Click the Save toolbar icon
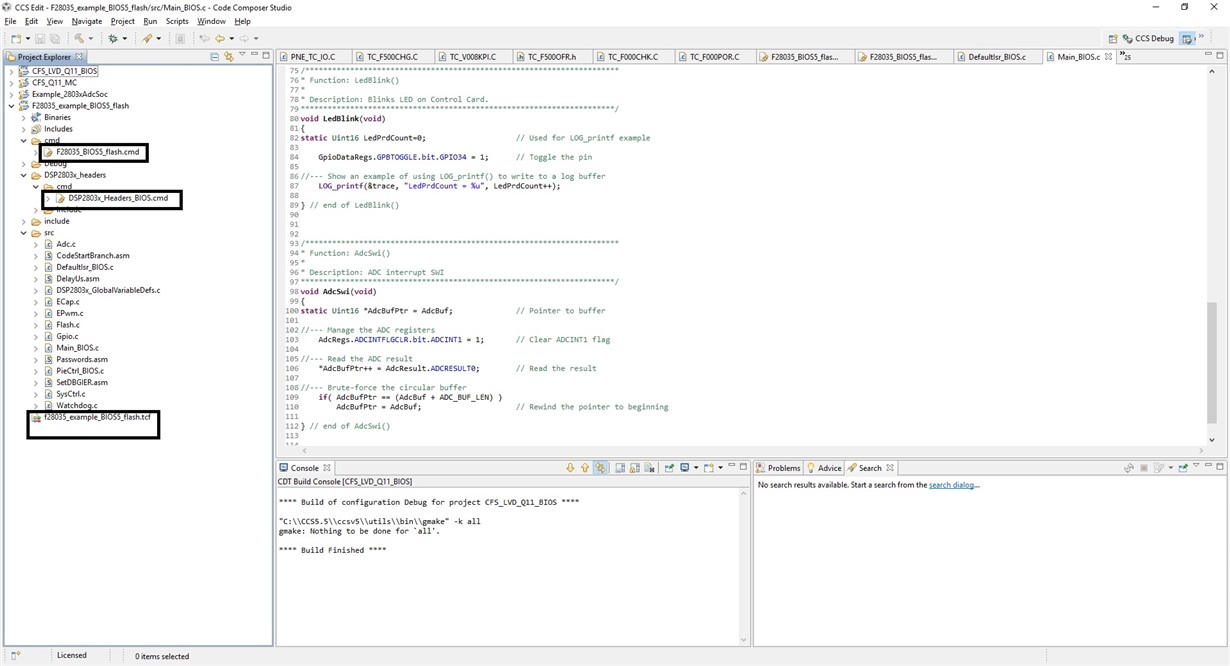 [x=40, y=39]
